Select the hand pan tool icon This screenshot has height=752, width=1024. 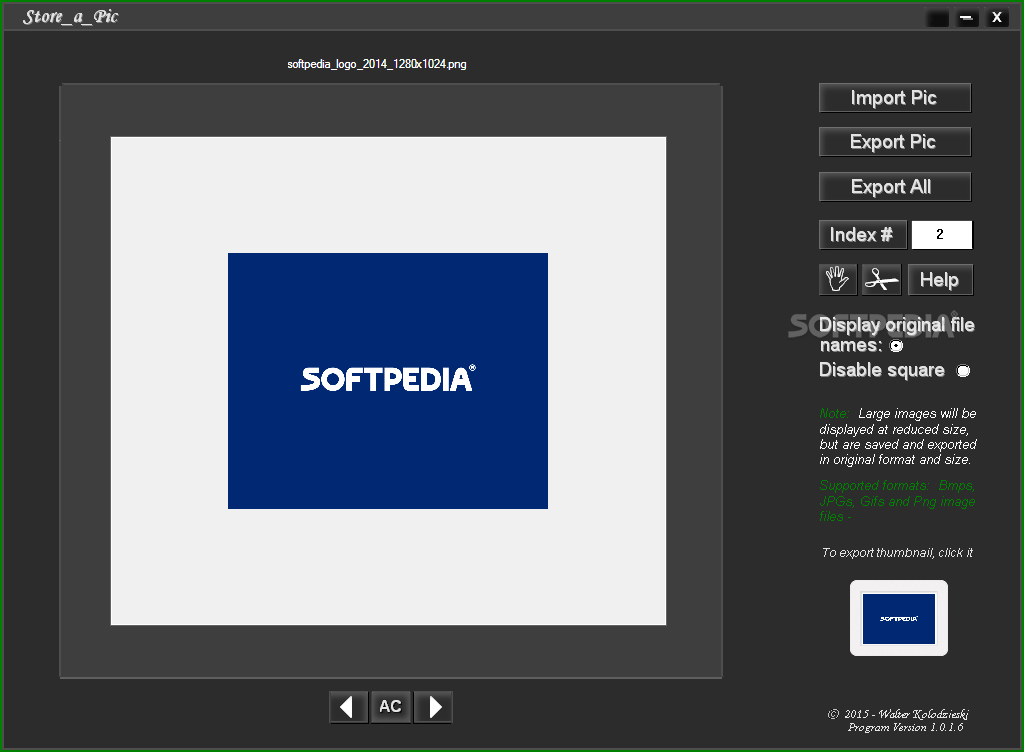(x=838, y=280)
